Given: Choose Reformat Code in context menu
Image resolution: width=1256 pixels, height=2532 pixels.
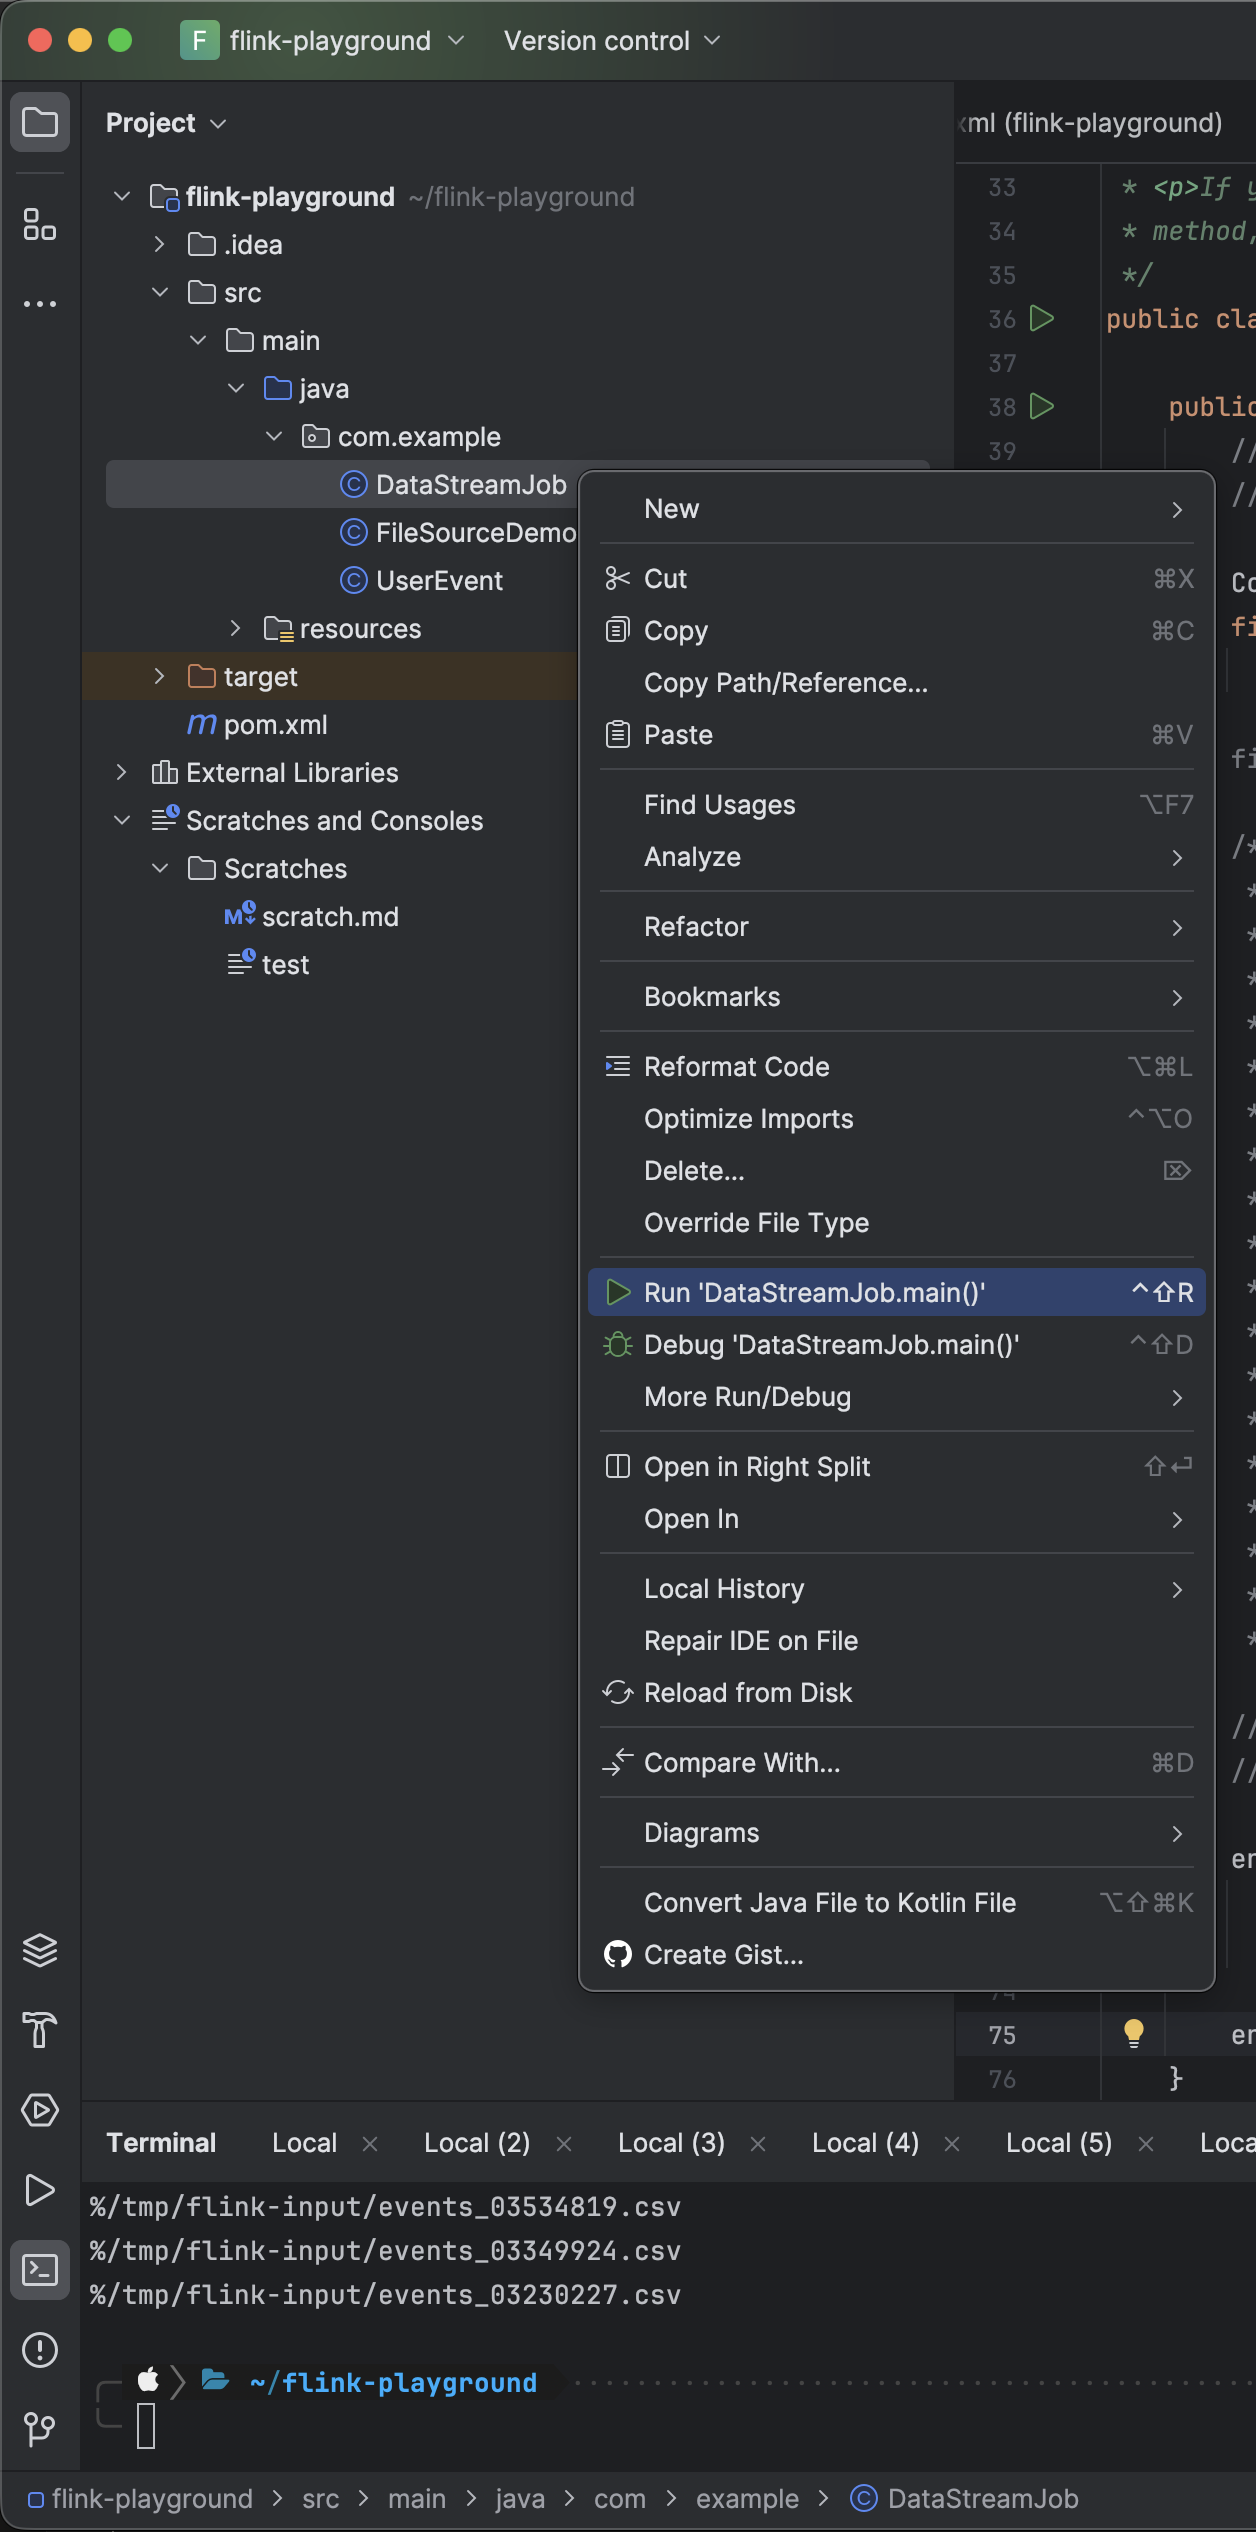Looking at the screenshot, I should tap(897, 1067).
